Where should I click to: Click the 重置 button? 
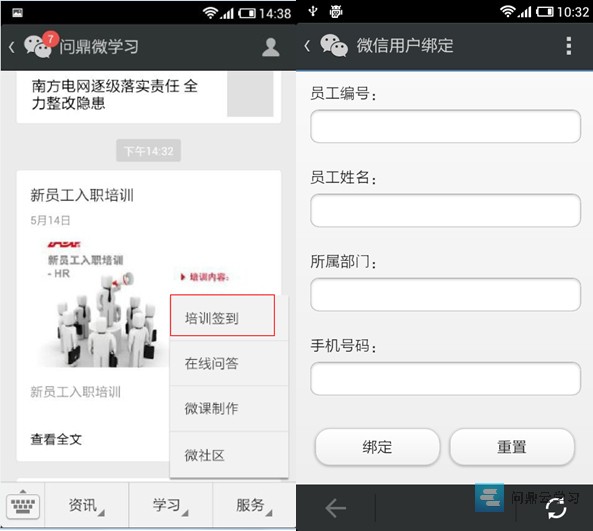(512, 447)
